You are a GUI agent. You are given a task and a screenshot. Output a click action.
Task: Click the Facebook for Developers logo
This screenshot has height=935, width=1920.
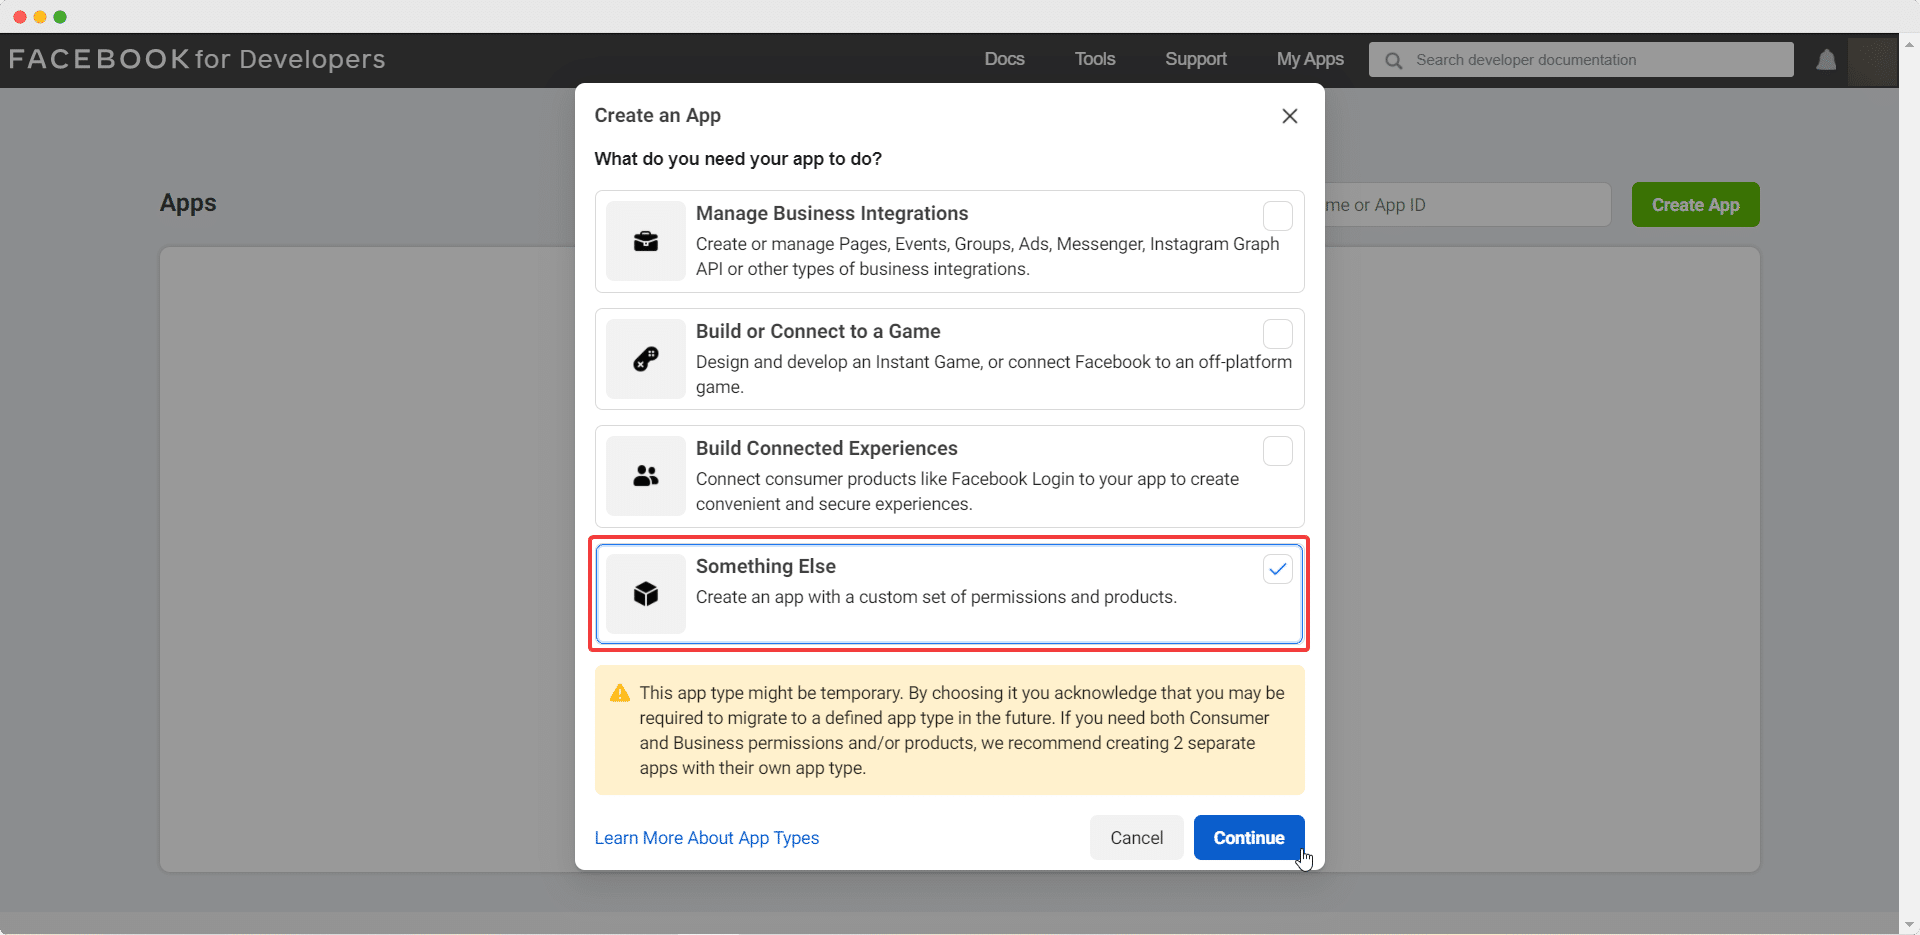point(197,59)
